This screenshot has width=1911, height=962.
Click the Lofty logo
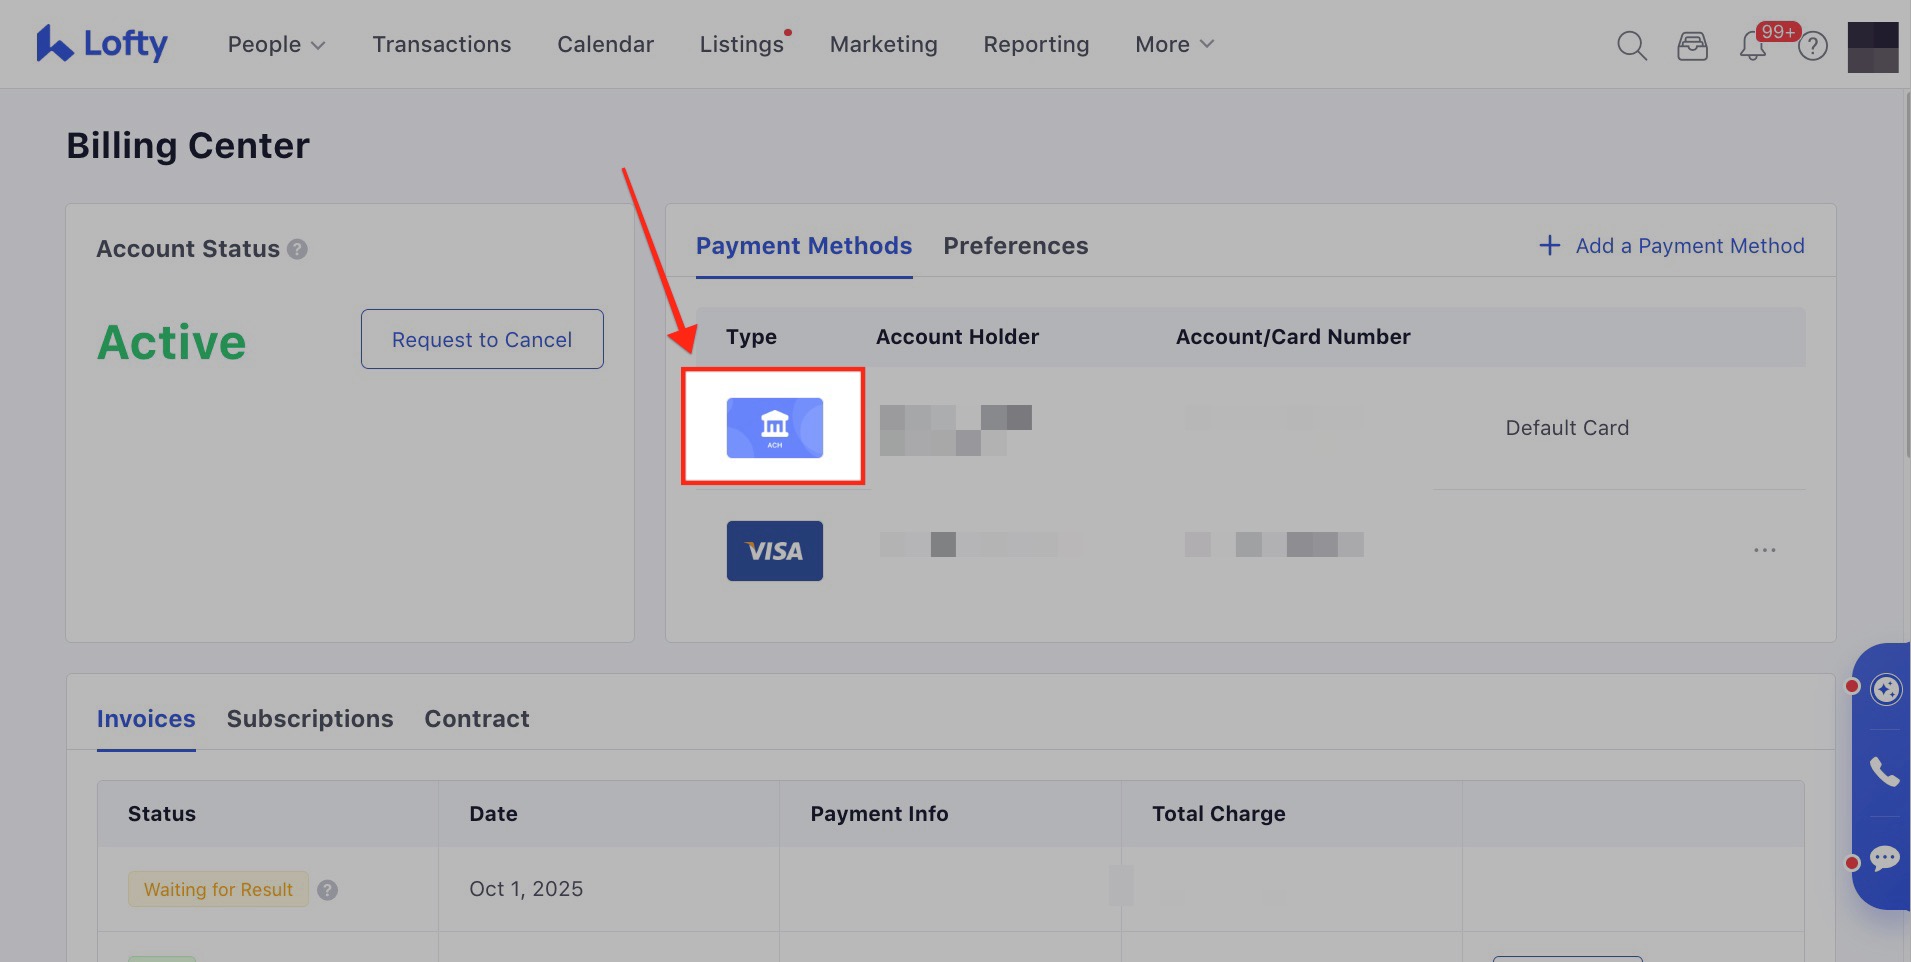(x=102, y=44)
